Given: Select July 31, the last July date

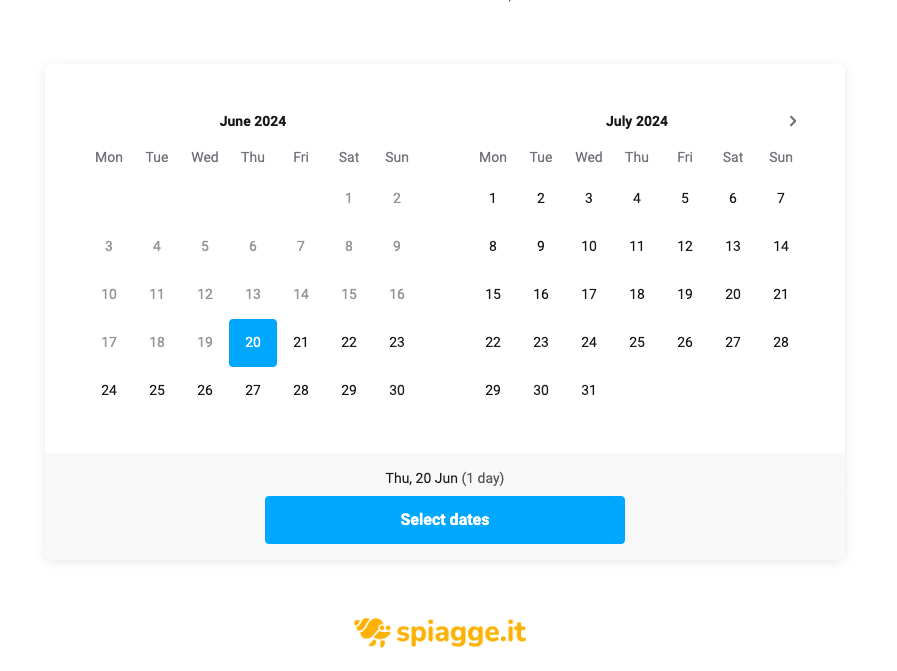Looking at the screenshot, I should (589, 390).
